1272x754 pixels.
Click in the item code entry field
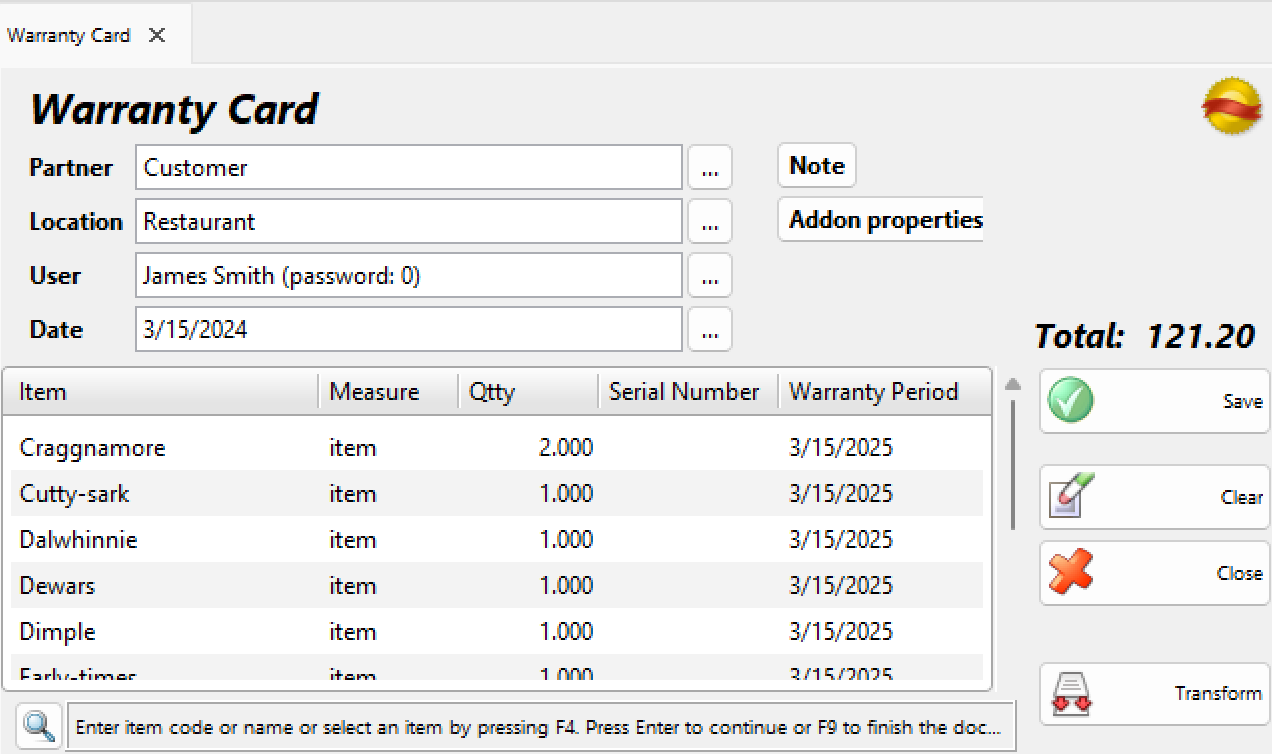pyautogui.click(x=540, y=727)
